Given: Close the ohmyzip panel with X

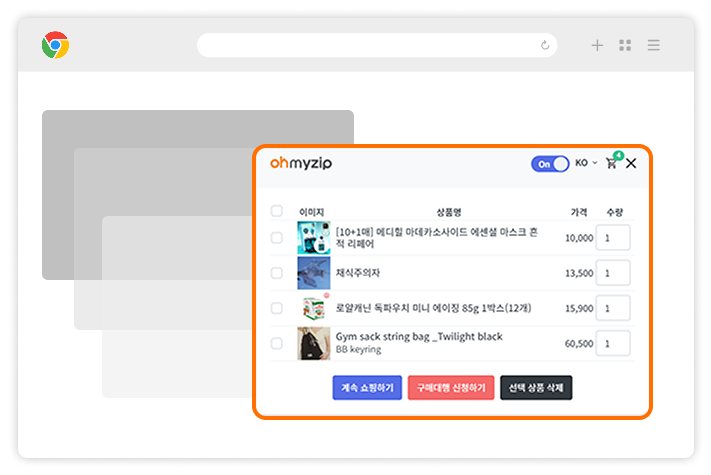Looking at the screenshot, I should pyautogui.click(x=631, y=163).
